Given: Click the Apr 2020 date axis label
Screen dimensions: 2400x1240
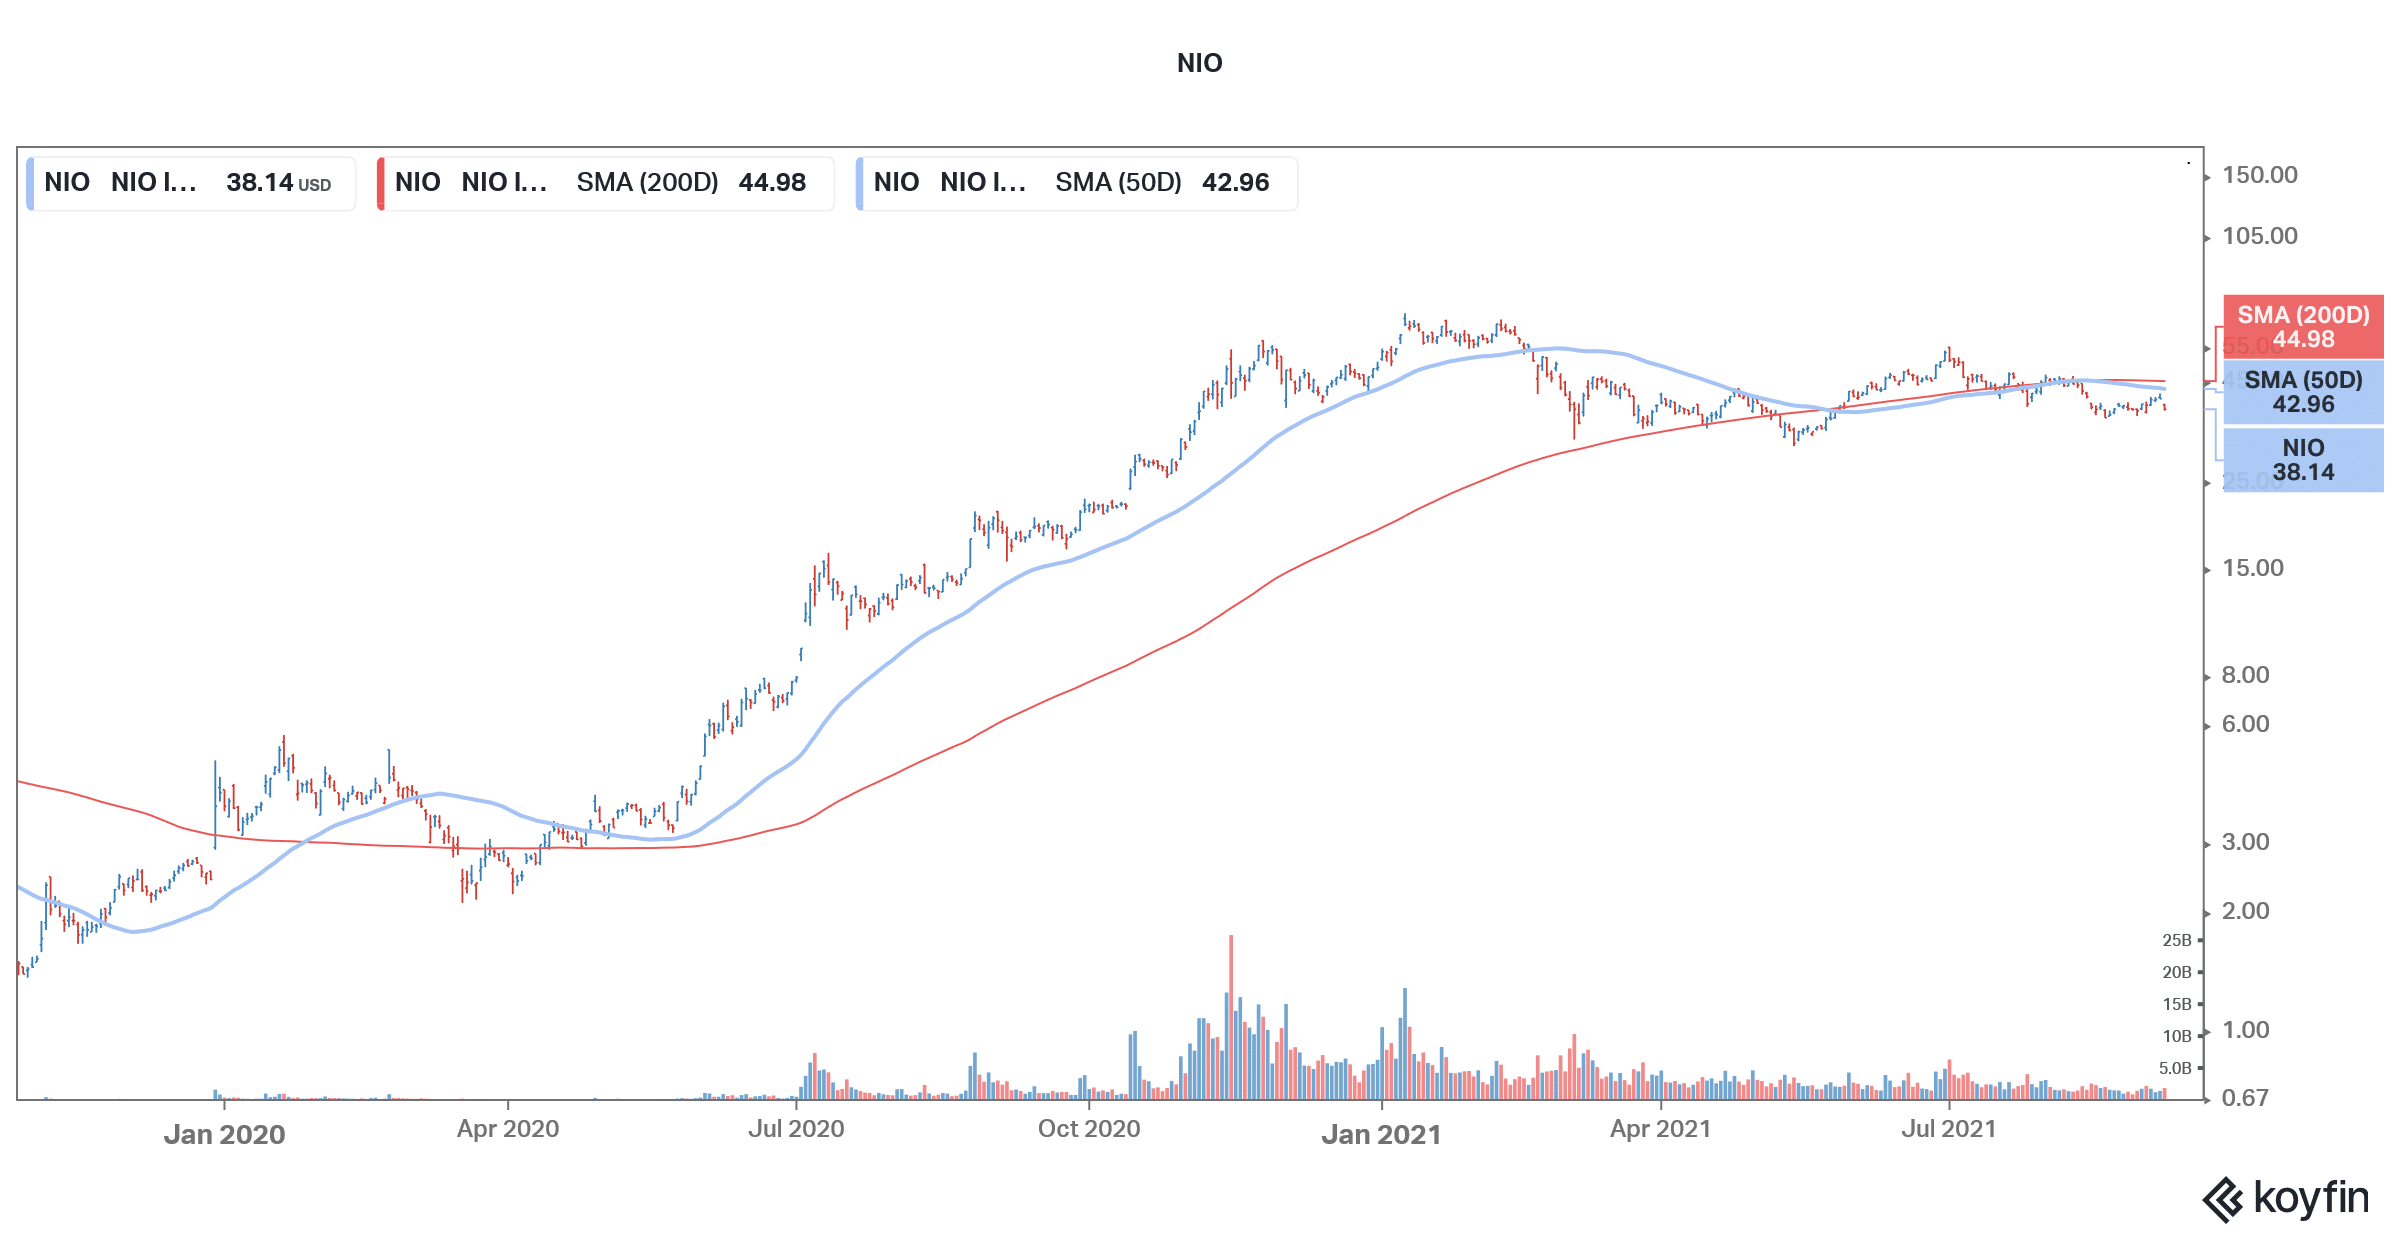Looking at the screenshot, I should click(508, 1129).
